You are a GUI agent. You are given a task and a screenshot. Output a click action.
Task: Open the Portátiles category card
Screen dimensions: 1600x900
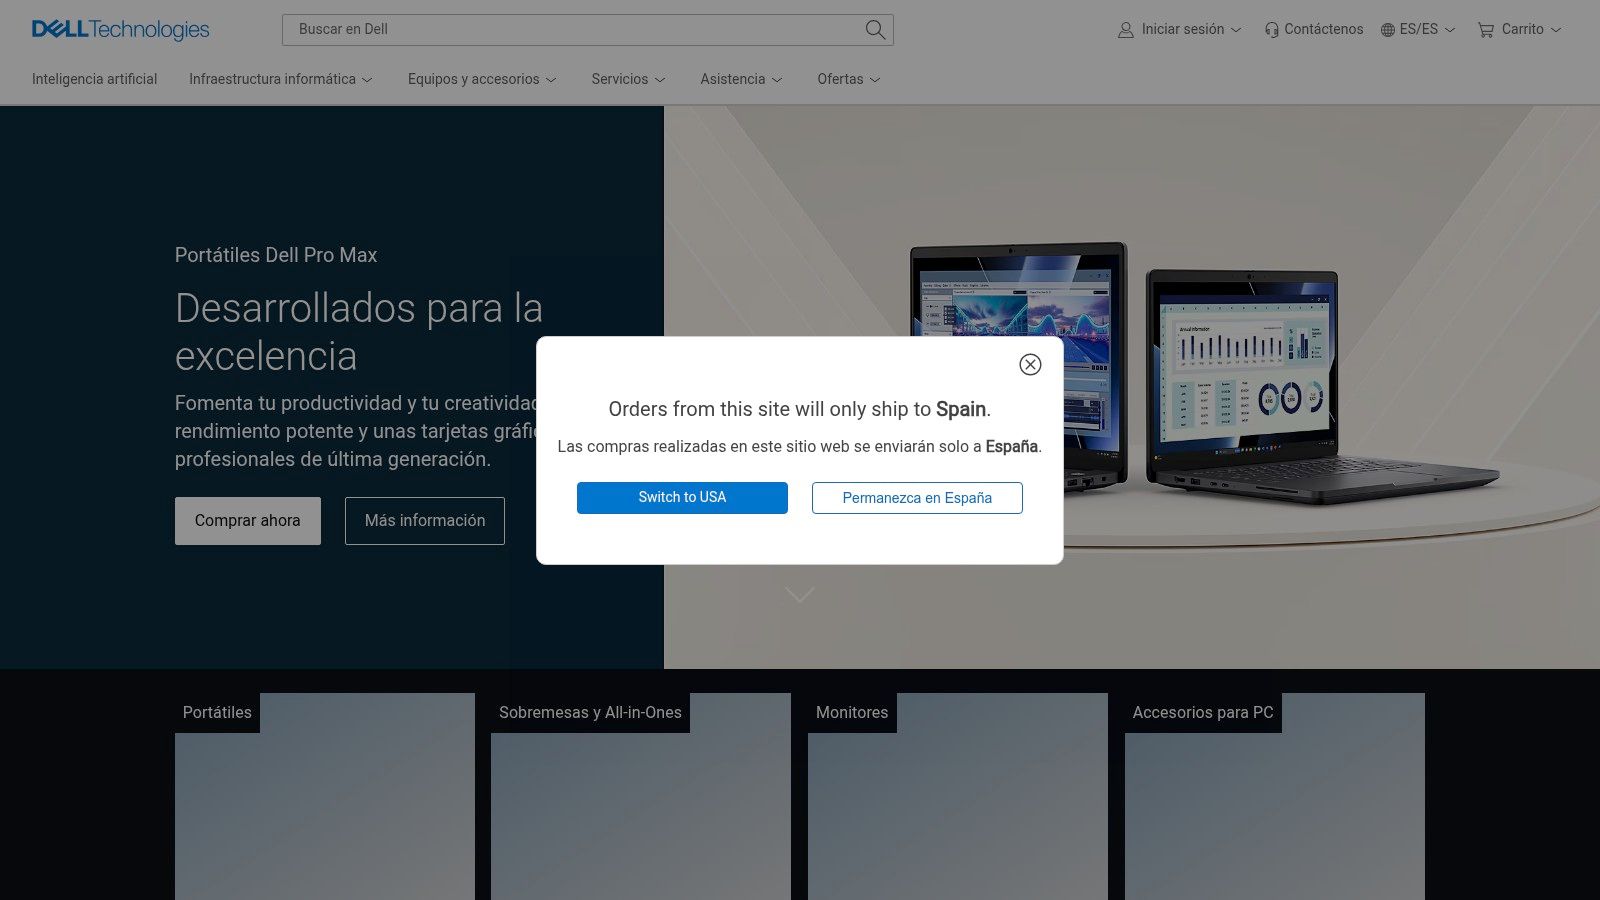point(325,796)
